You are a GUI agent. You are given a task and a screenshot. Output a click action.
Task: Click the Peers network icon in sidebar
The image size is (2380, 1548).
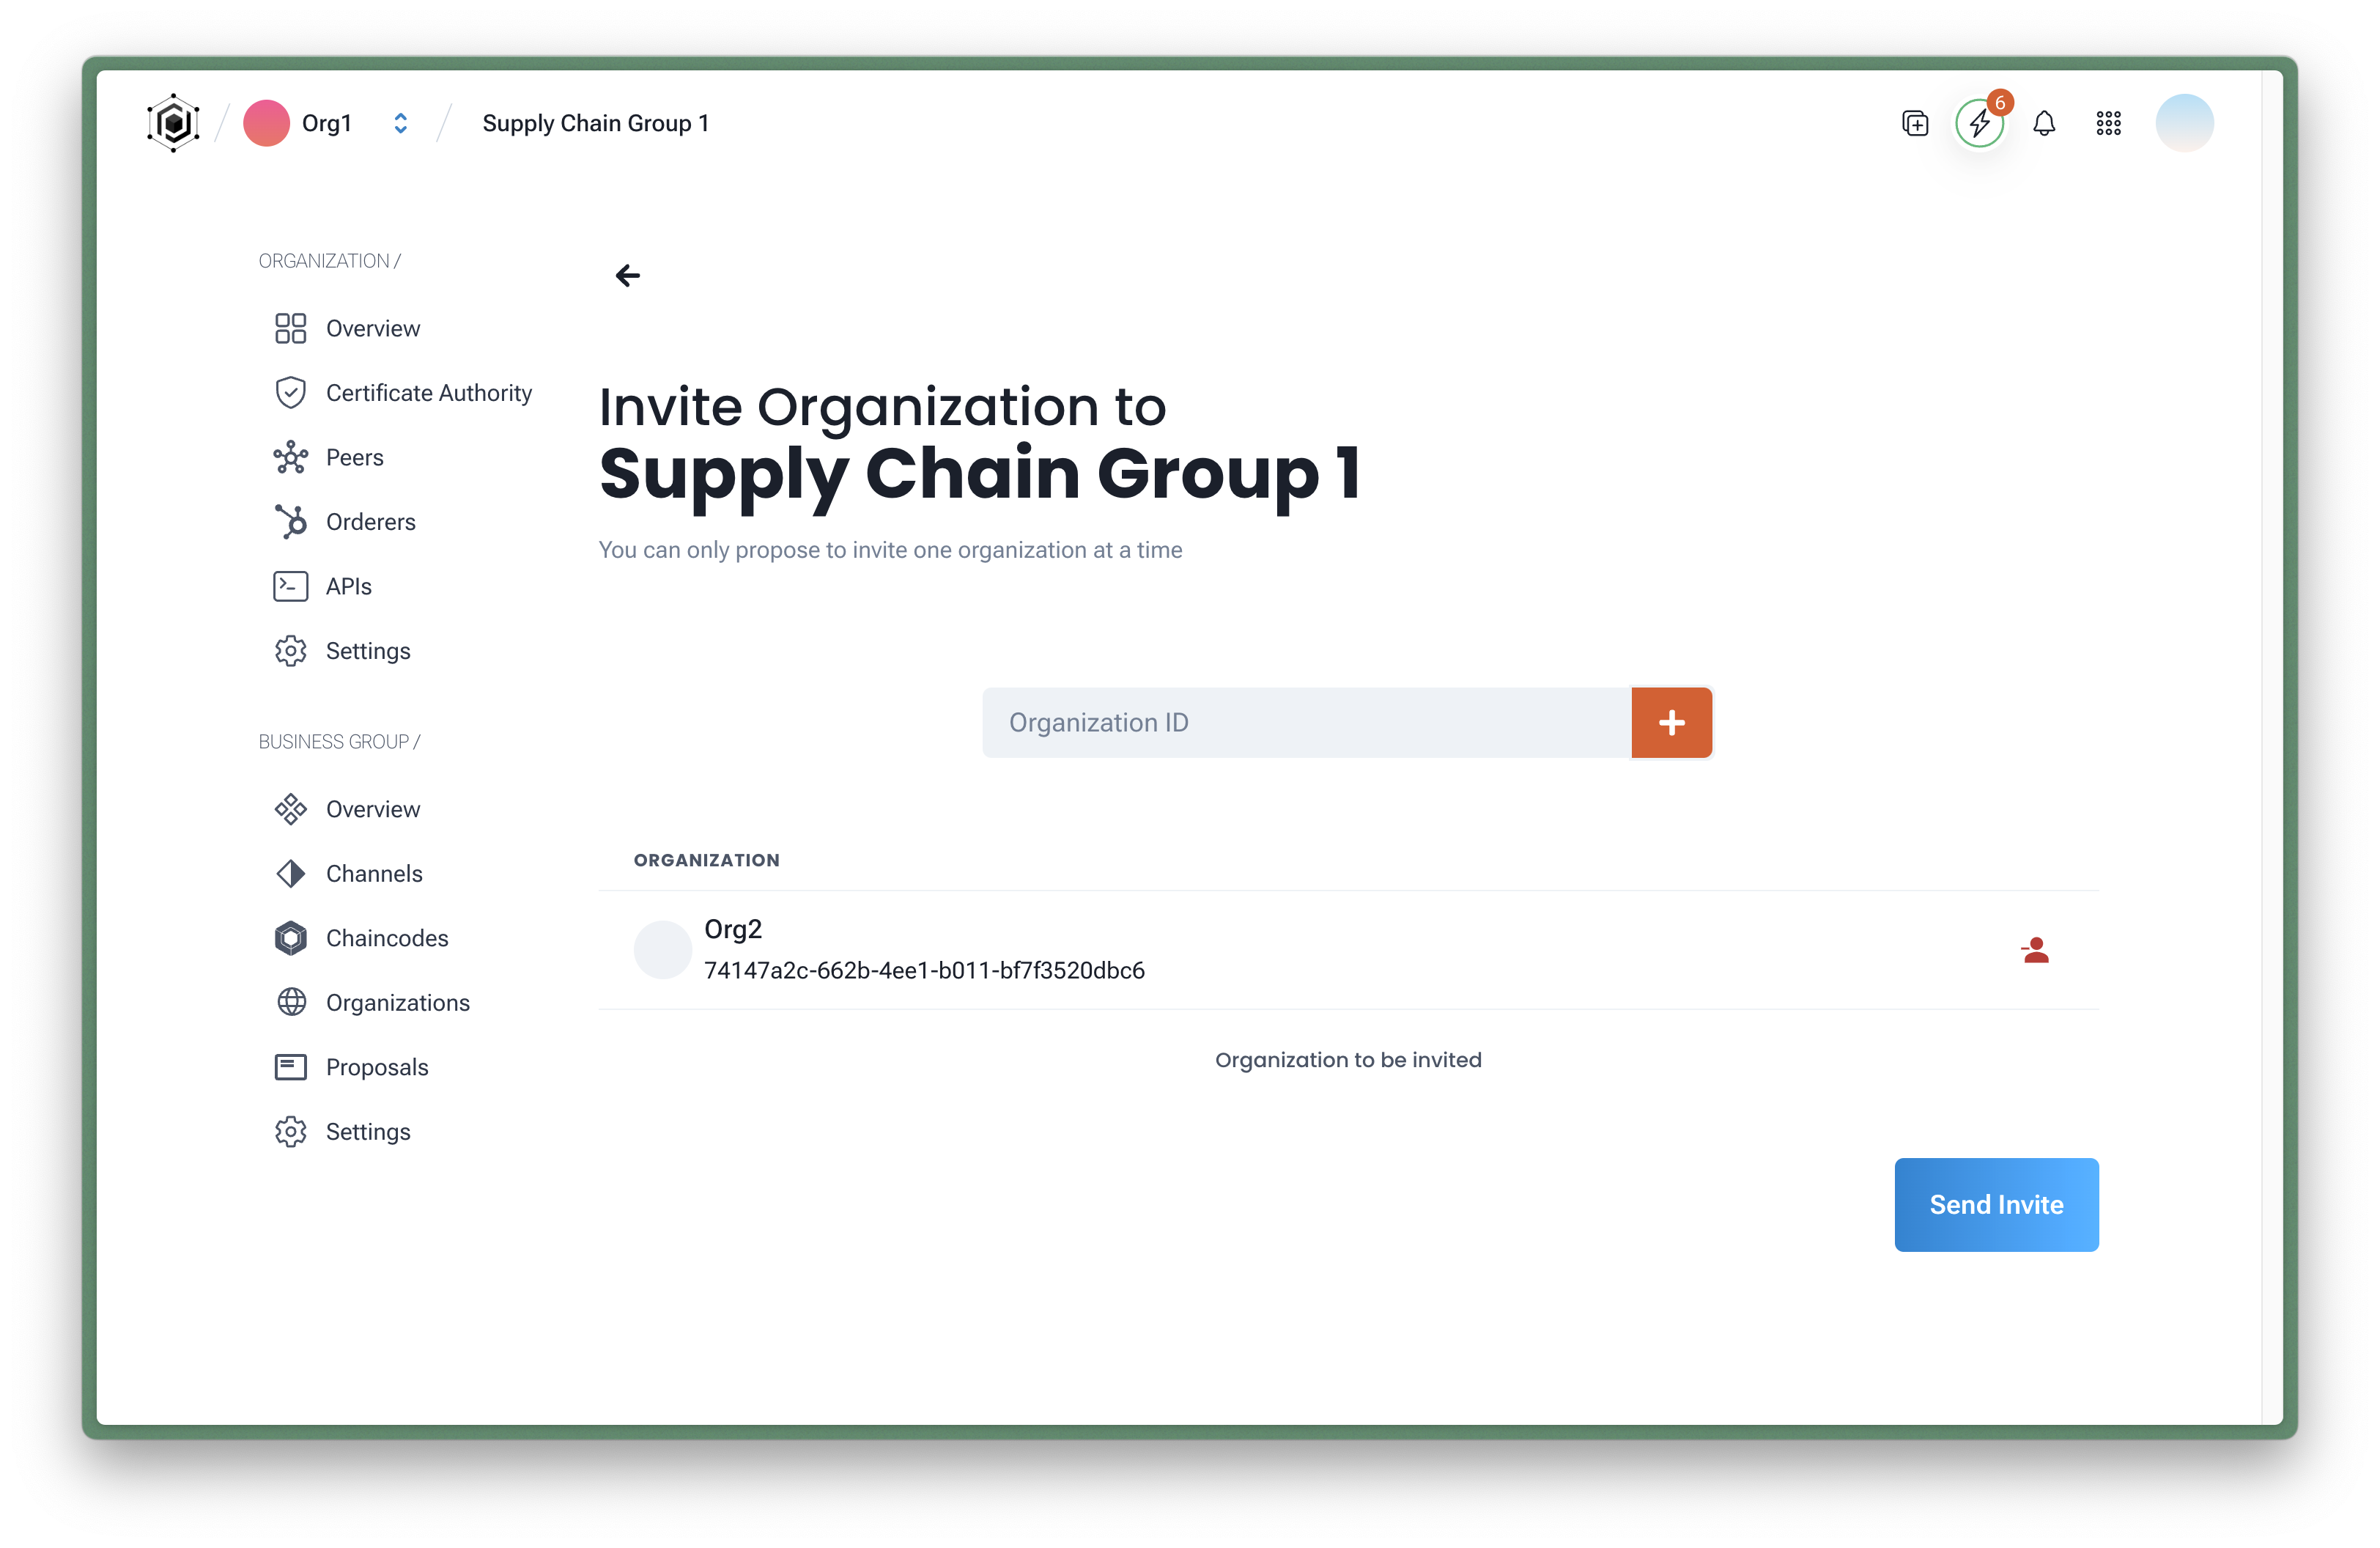coord(289,457)
